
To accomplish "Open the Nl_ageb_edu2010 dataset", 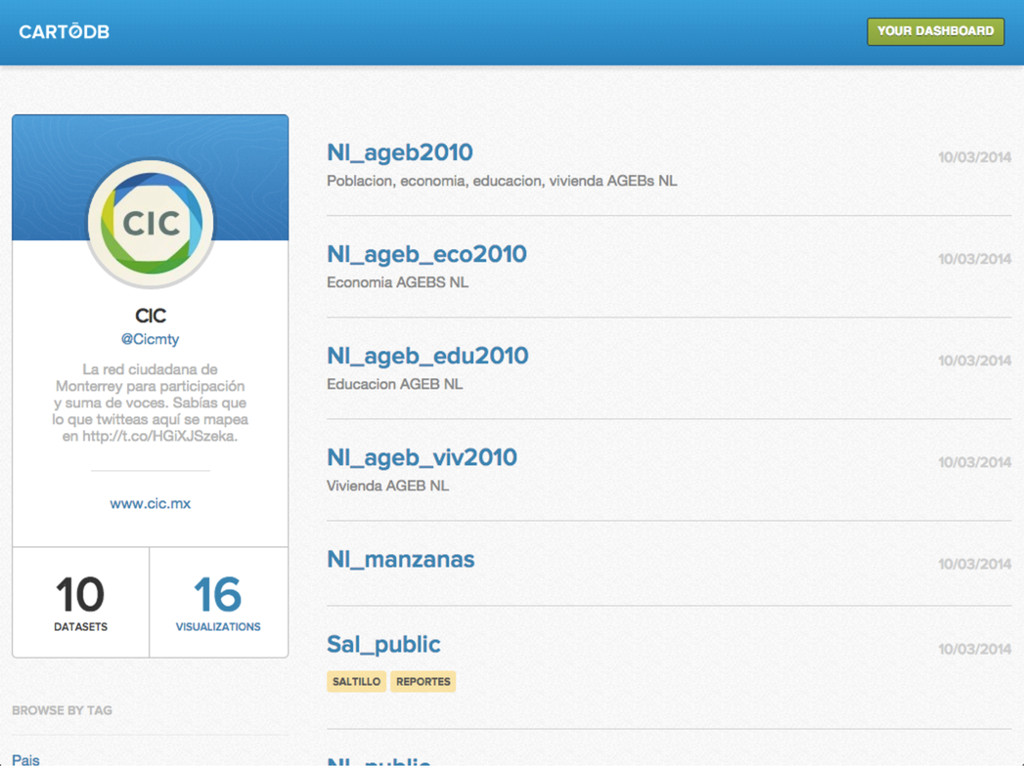I will click(x=428, y=356).
